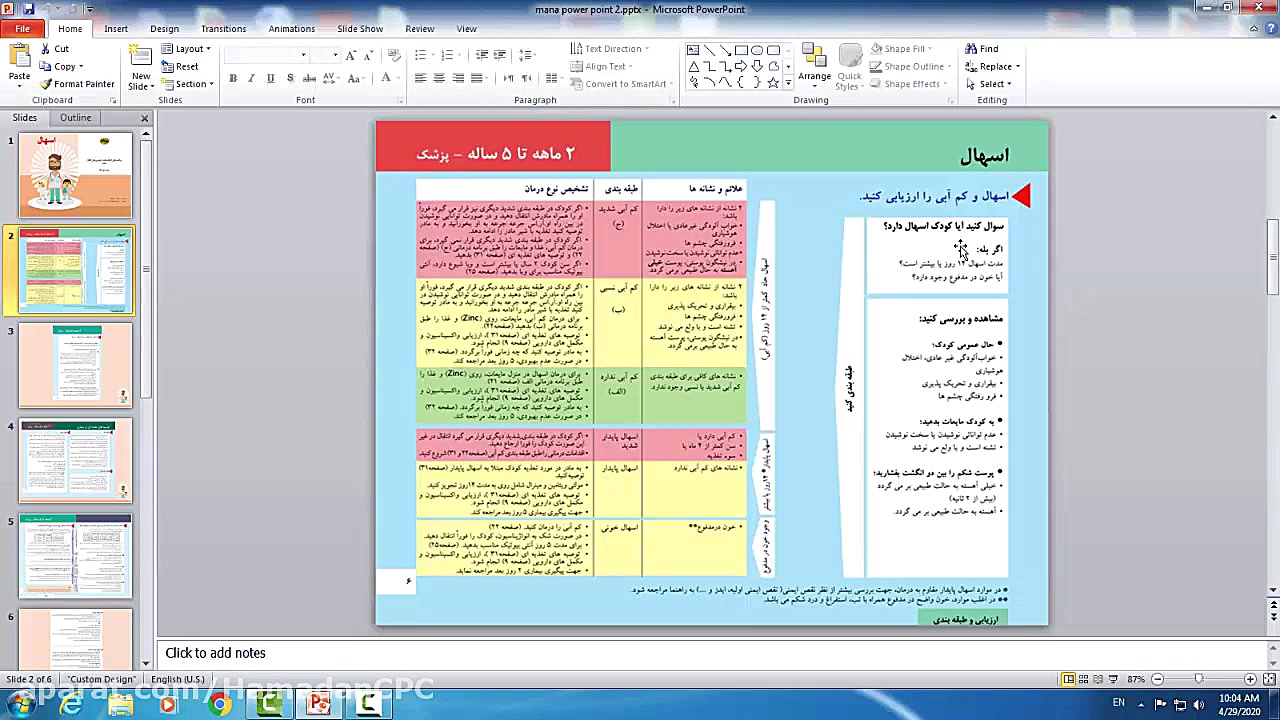Select the Text Box shape in gallery
1280x720 pixels.
click(693, 50)
